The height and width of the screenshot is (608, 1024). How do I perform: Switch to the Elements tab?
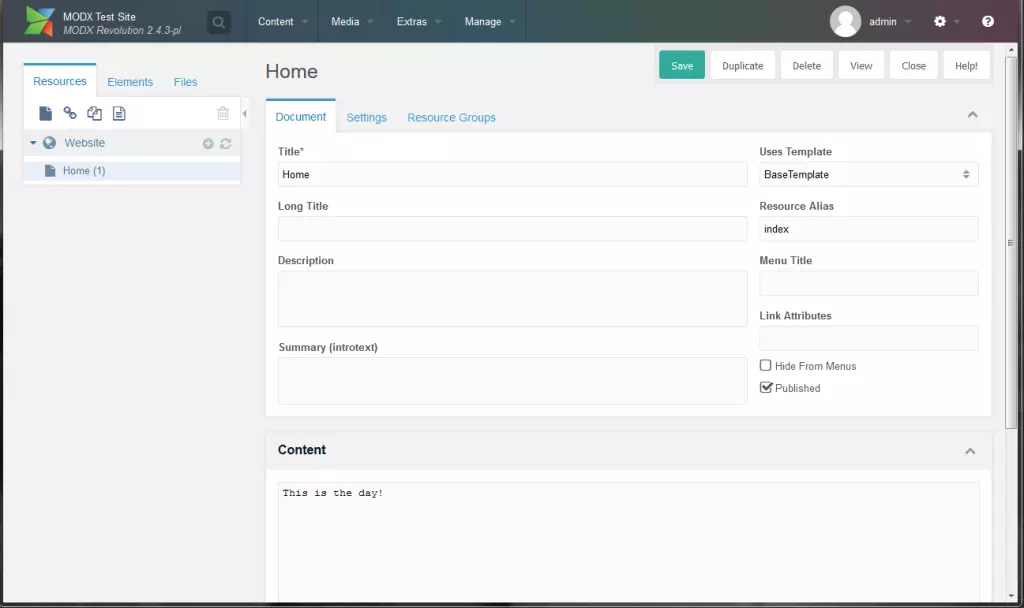(x=130, y=82)
